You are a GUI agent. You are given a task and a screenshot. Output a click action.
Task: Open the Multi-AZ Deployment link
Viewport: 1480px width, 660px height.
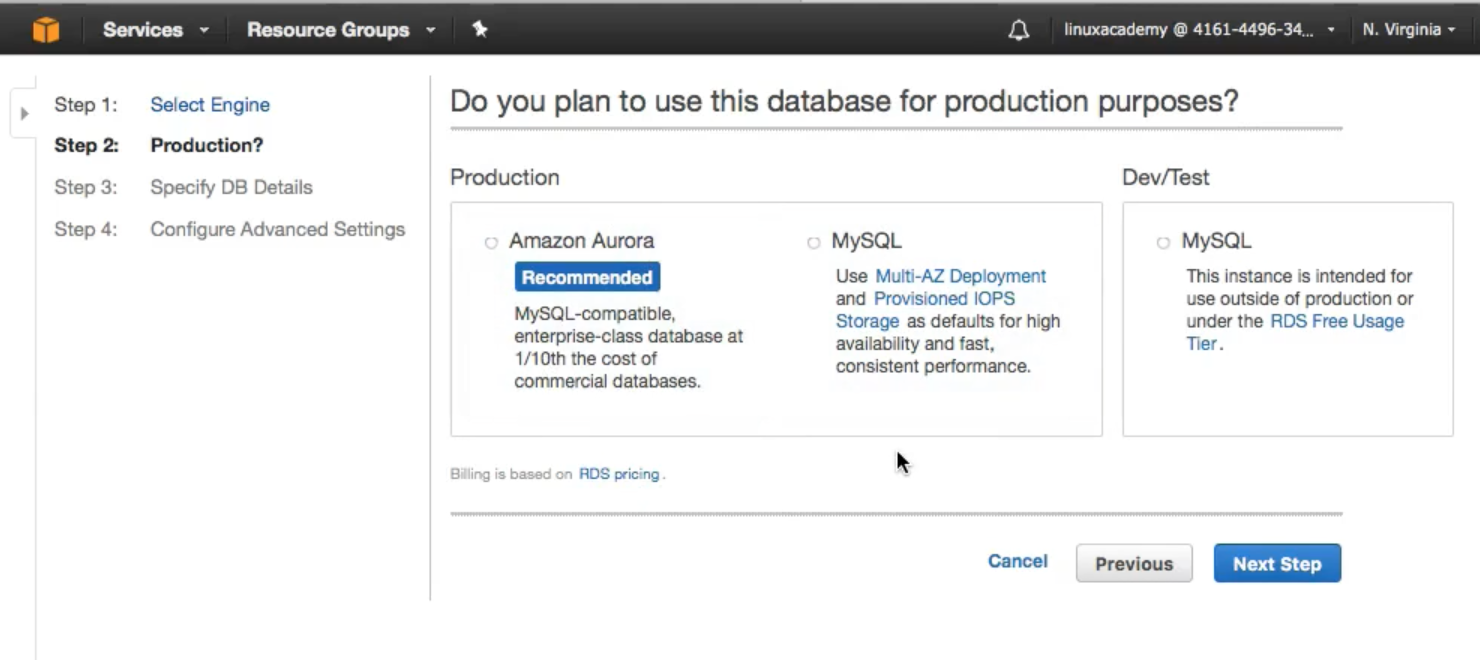pyautogui.click(x=960, y=276)
